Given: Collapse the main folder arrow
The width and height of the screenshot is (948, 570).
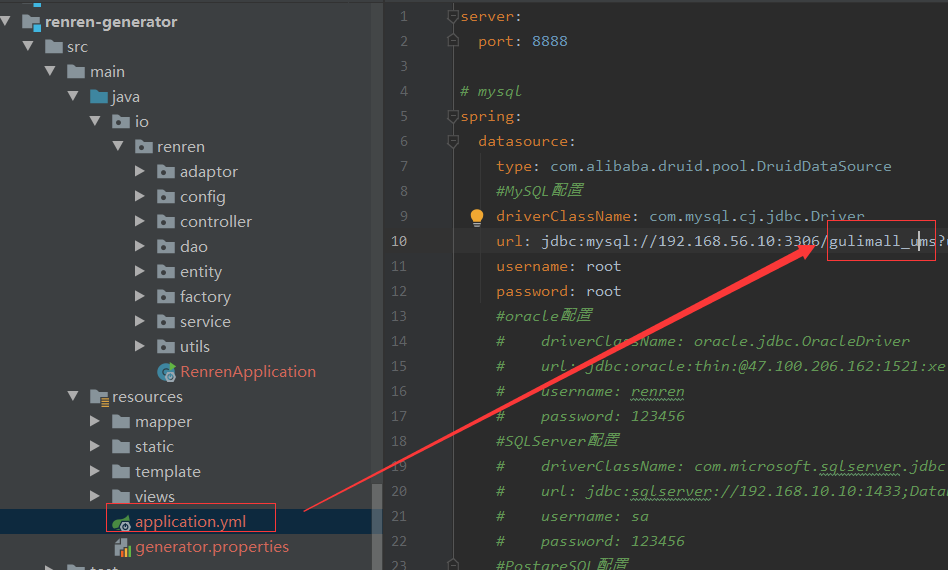Looking at the screenshot, I should pyautogui.click(x=50, y=71).
